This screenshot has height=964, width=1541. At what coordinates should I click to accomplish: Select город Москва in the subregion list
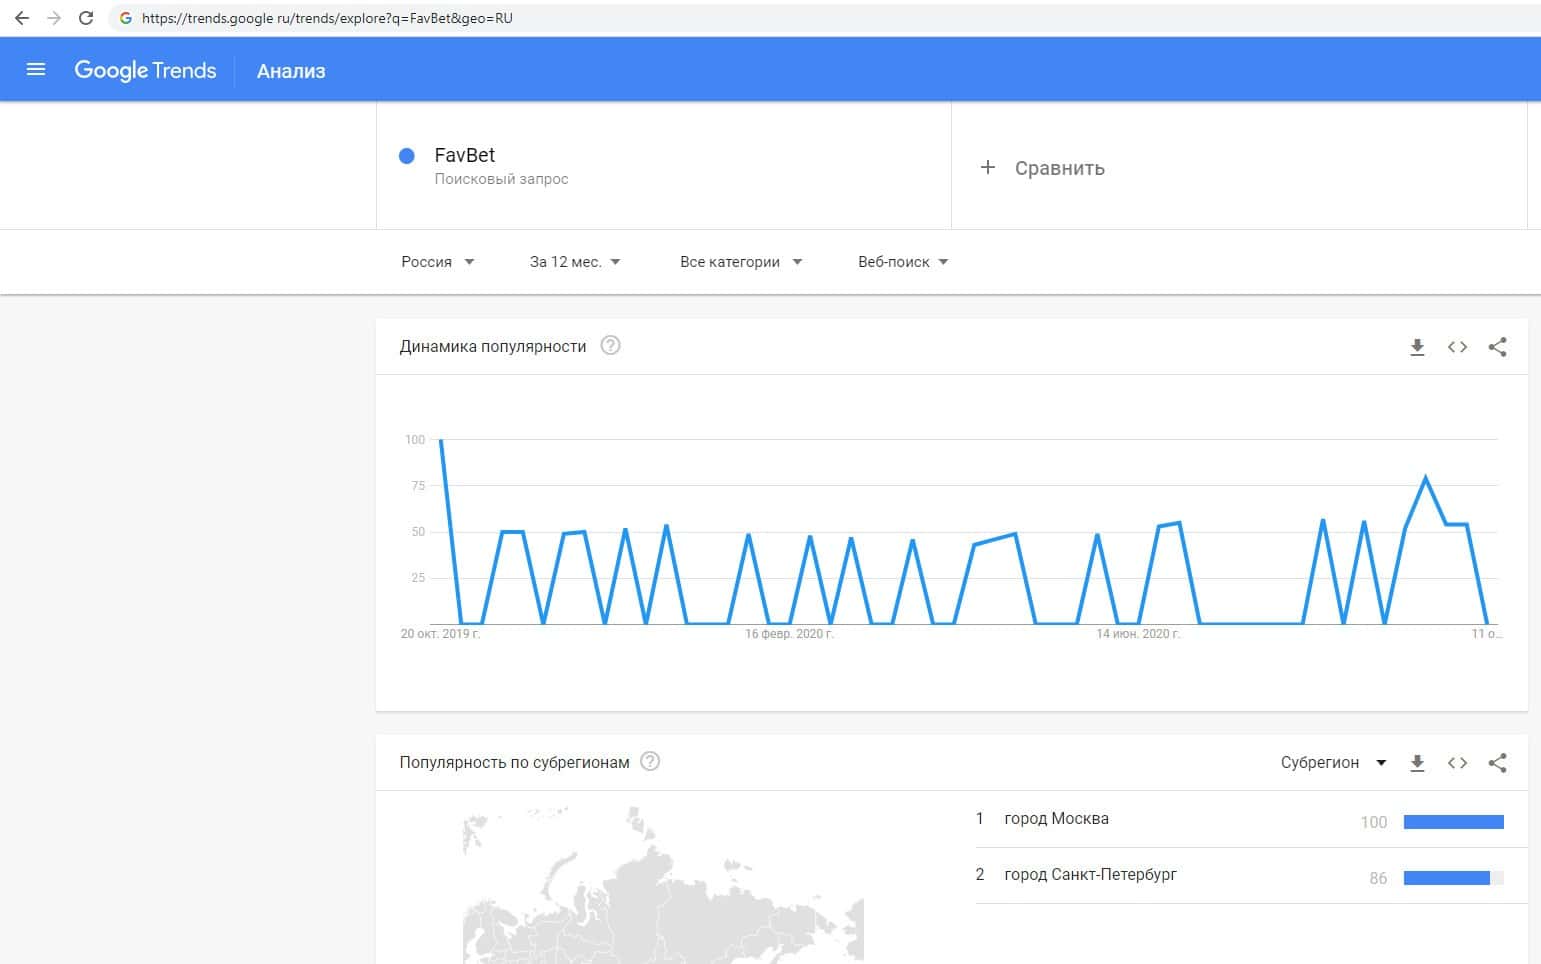tap(1056, 819)
